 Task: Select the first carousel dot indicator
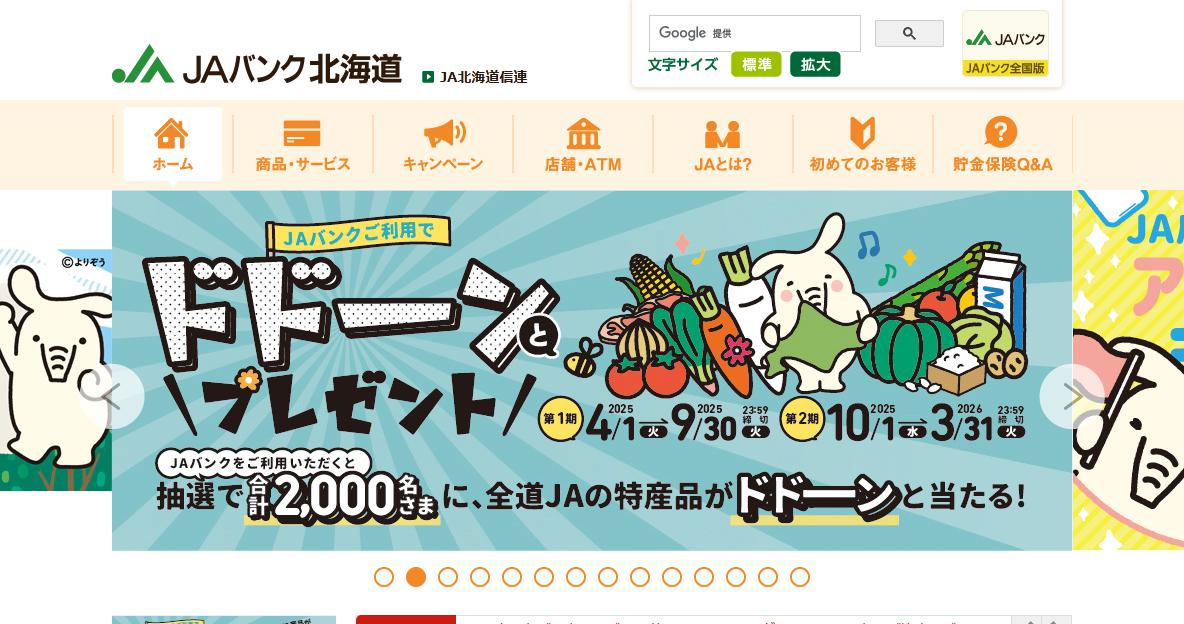384,577
